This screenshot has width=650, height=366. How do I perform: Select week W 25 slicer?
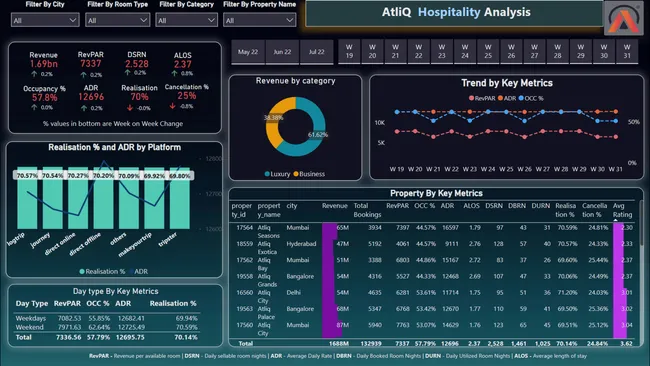click(488, 51)
